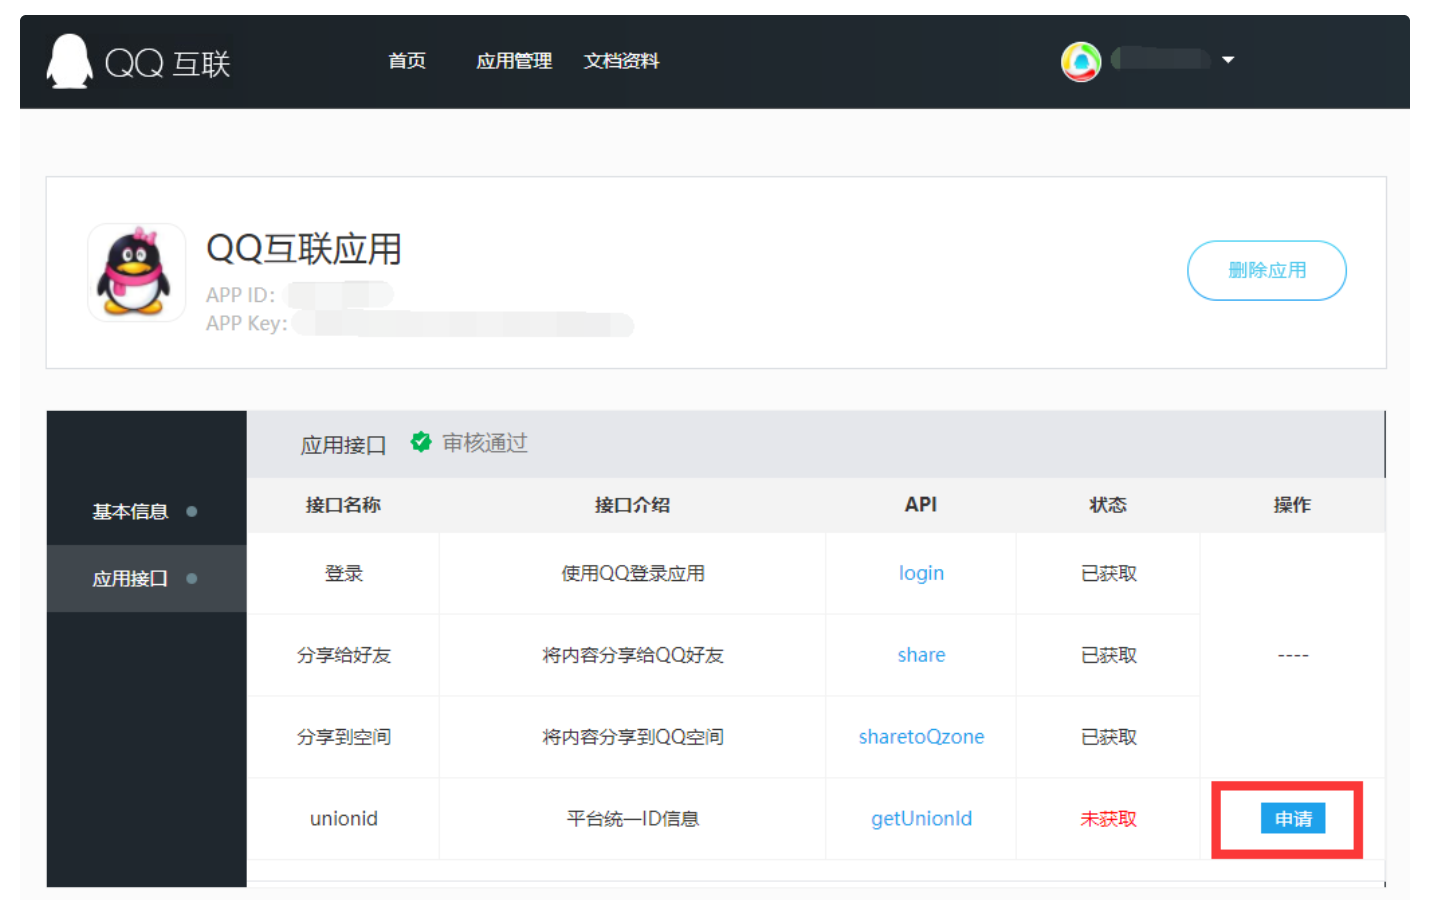1430x900 pixels.
Task: Click the QQ penguin logo in header
Action: click(69, 61)
